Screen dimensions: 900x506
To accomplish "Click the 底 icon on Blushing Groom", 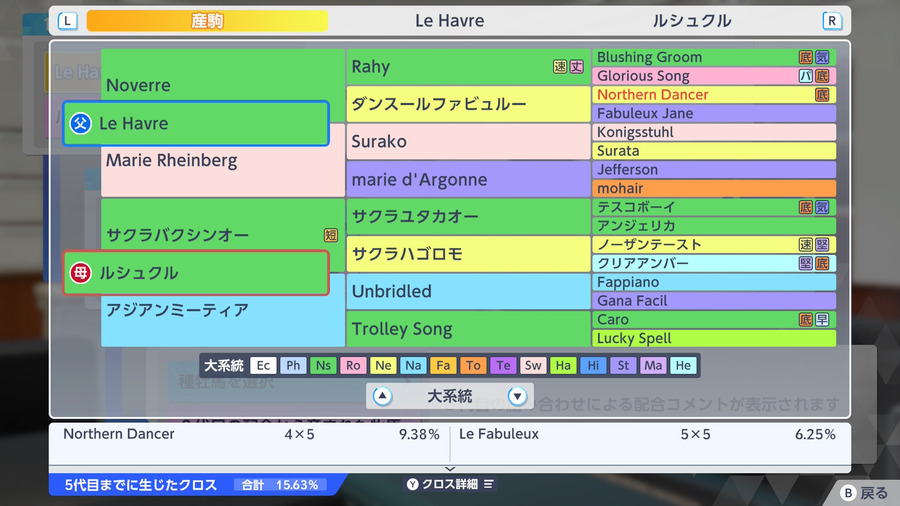I will coord(806,57).
